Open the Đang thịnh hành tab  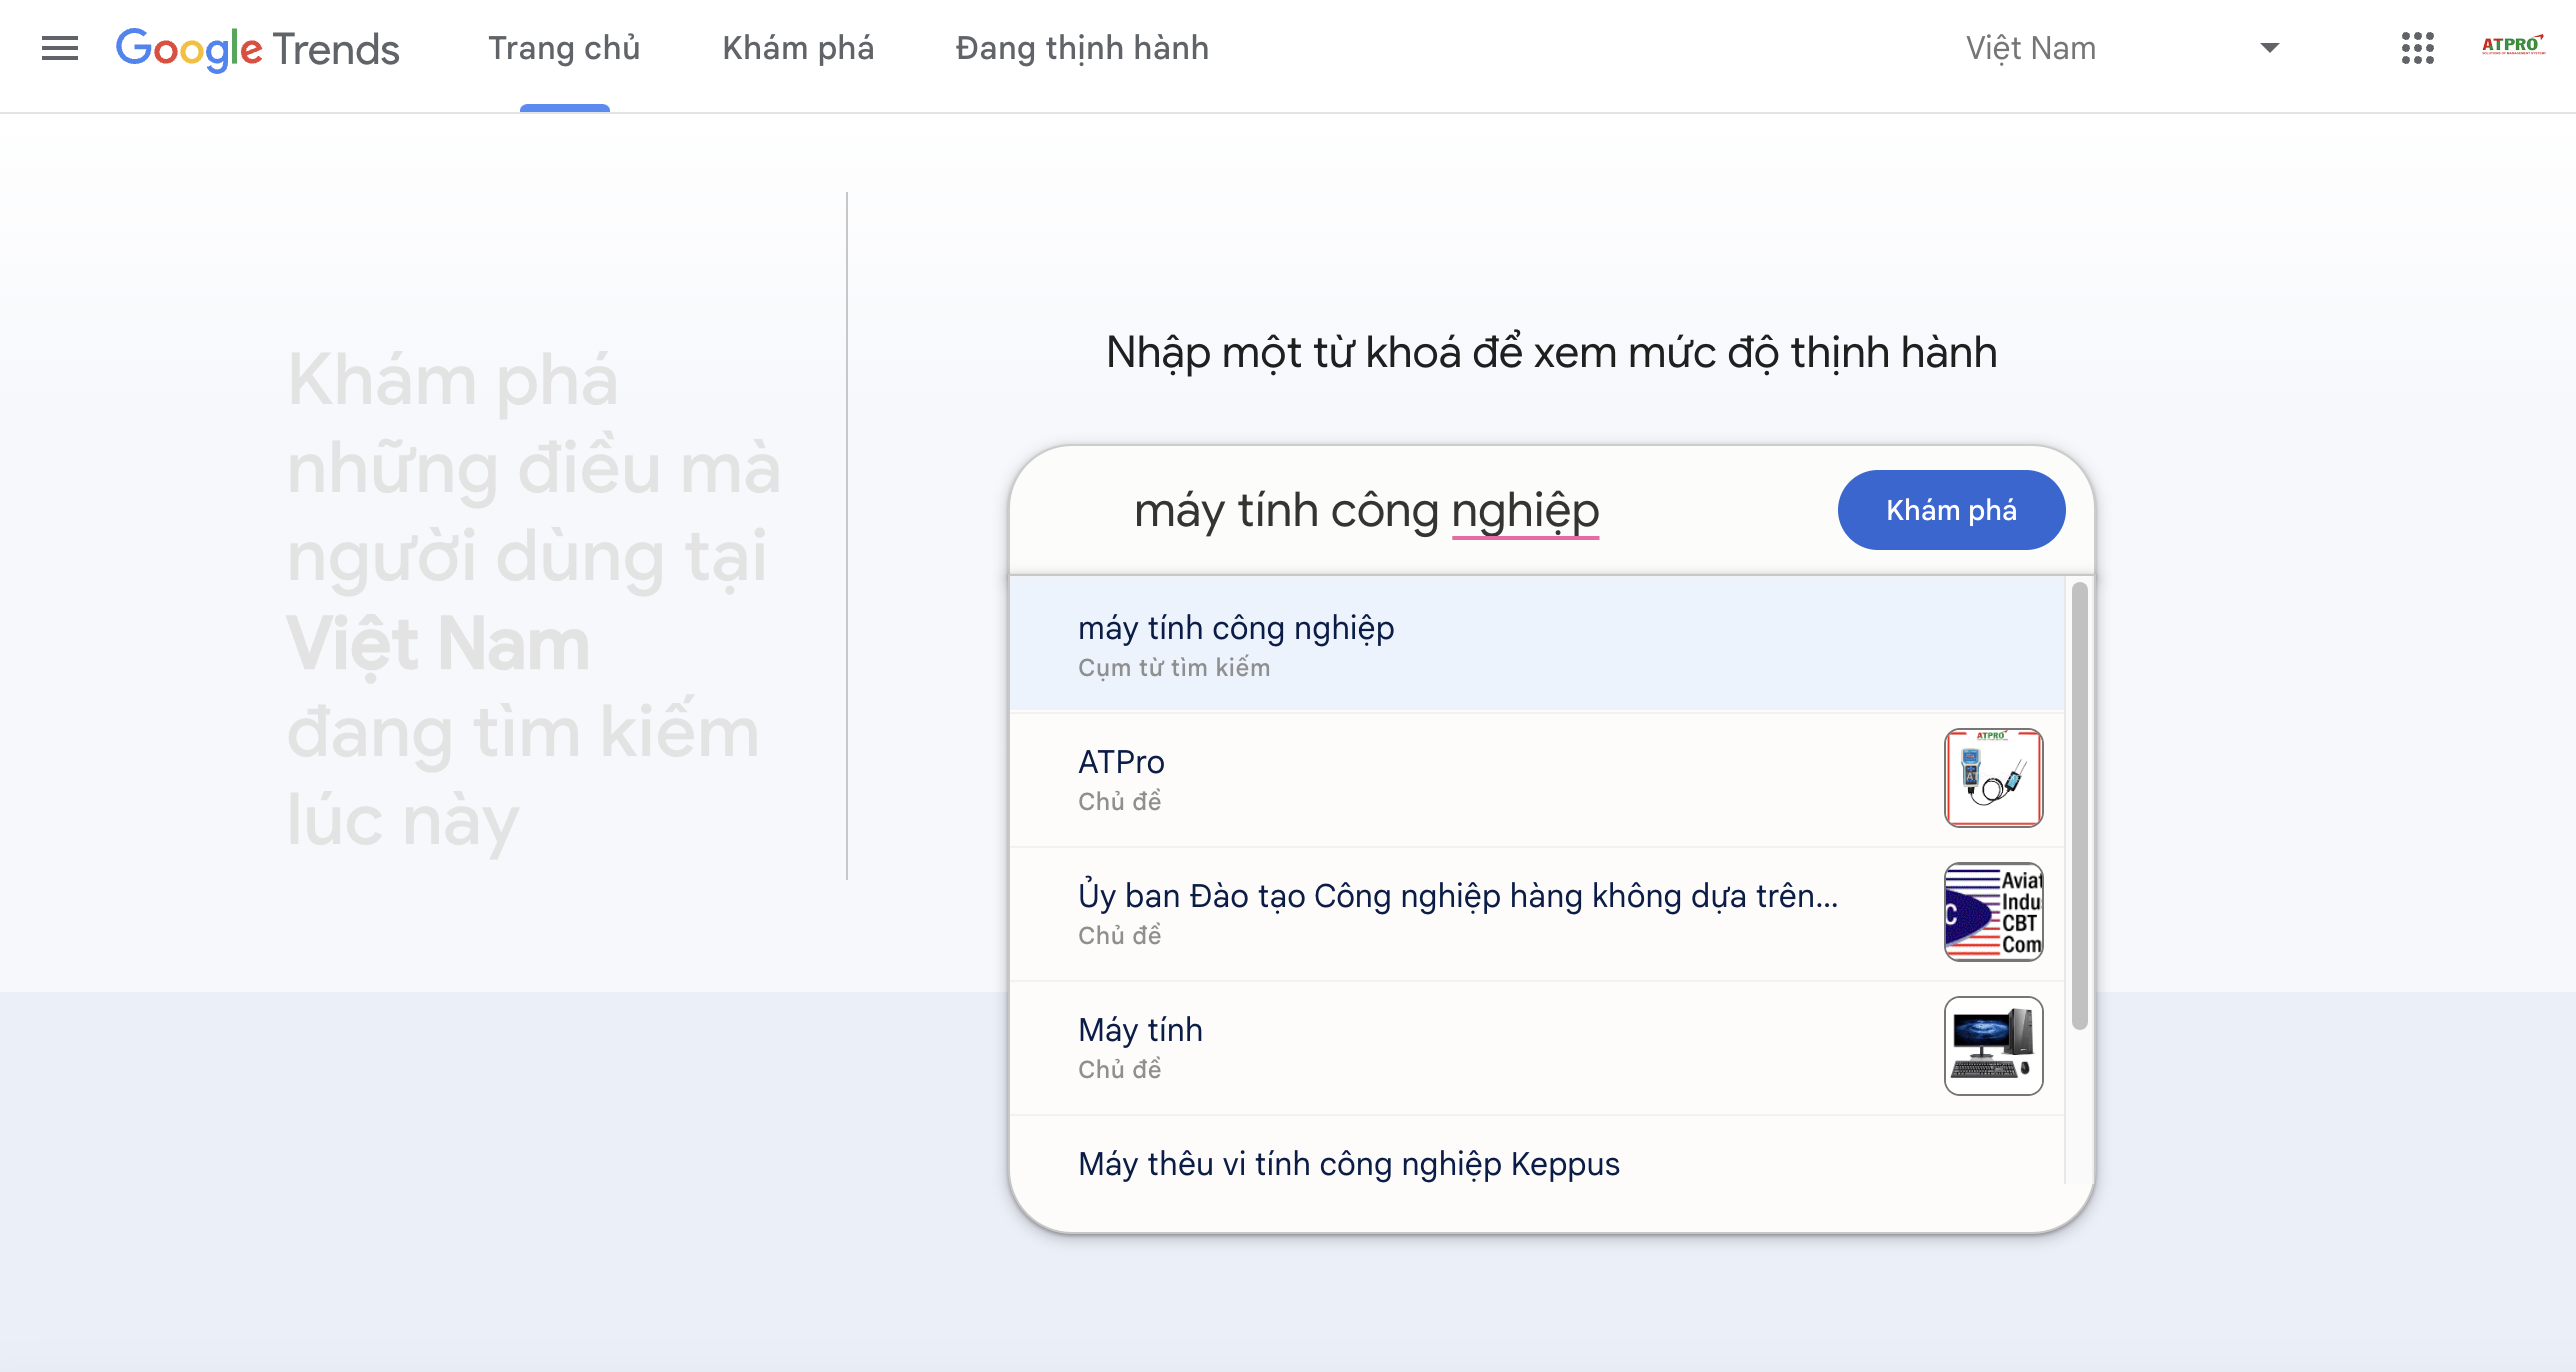click(1082, 48)
